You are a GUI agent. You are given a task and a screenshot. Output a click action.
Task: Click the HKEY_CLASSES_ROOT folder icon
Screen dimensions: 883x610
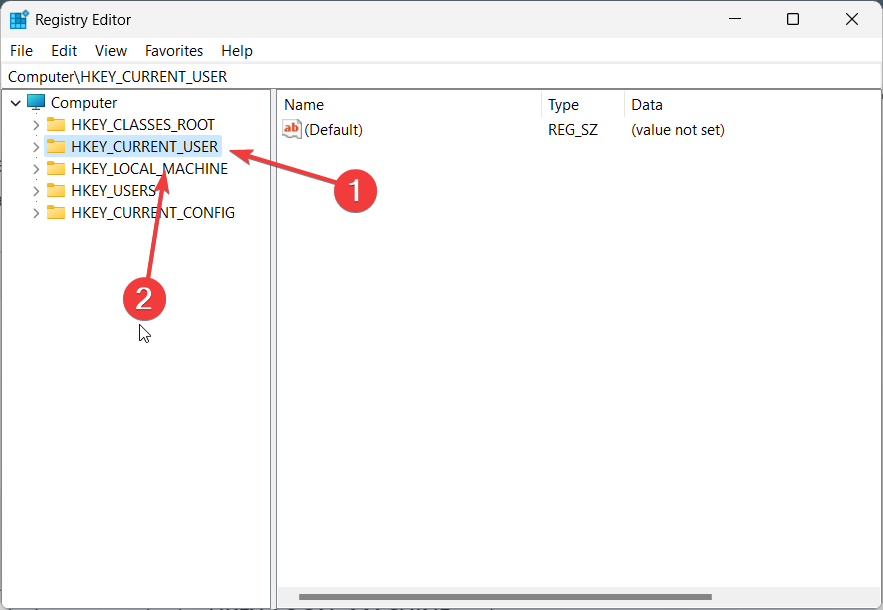click(x=56, y=124)
